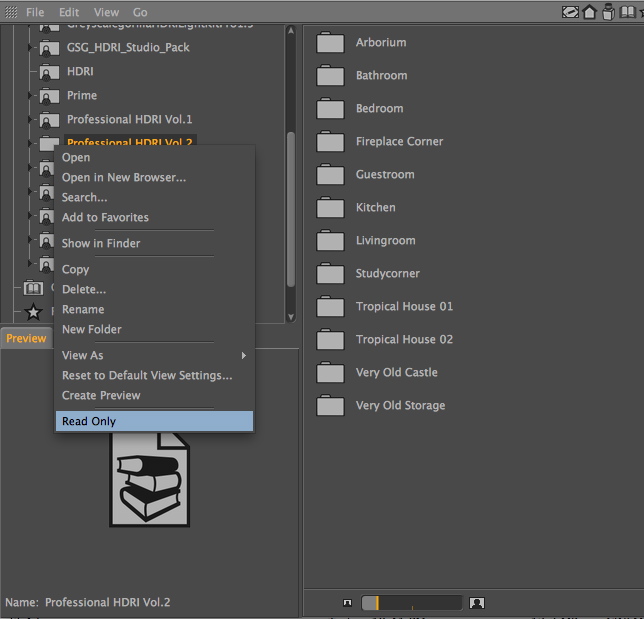Choose Add to Favorites from context menu
The height and width of the screenshot is (619, 644).
[105, 217]
